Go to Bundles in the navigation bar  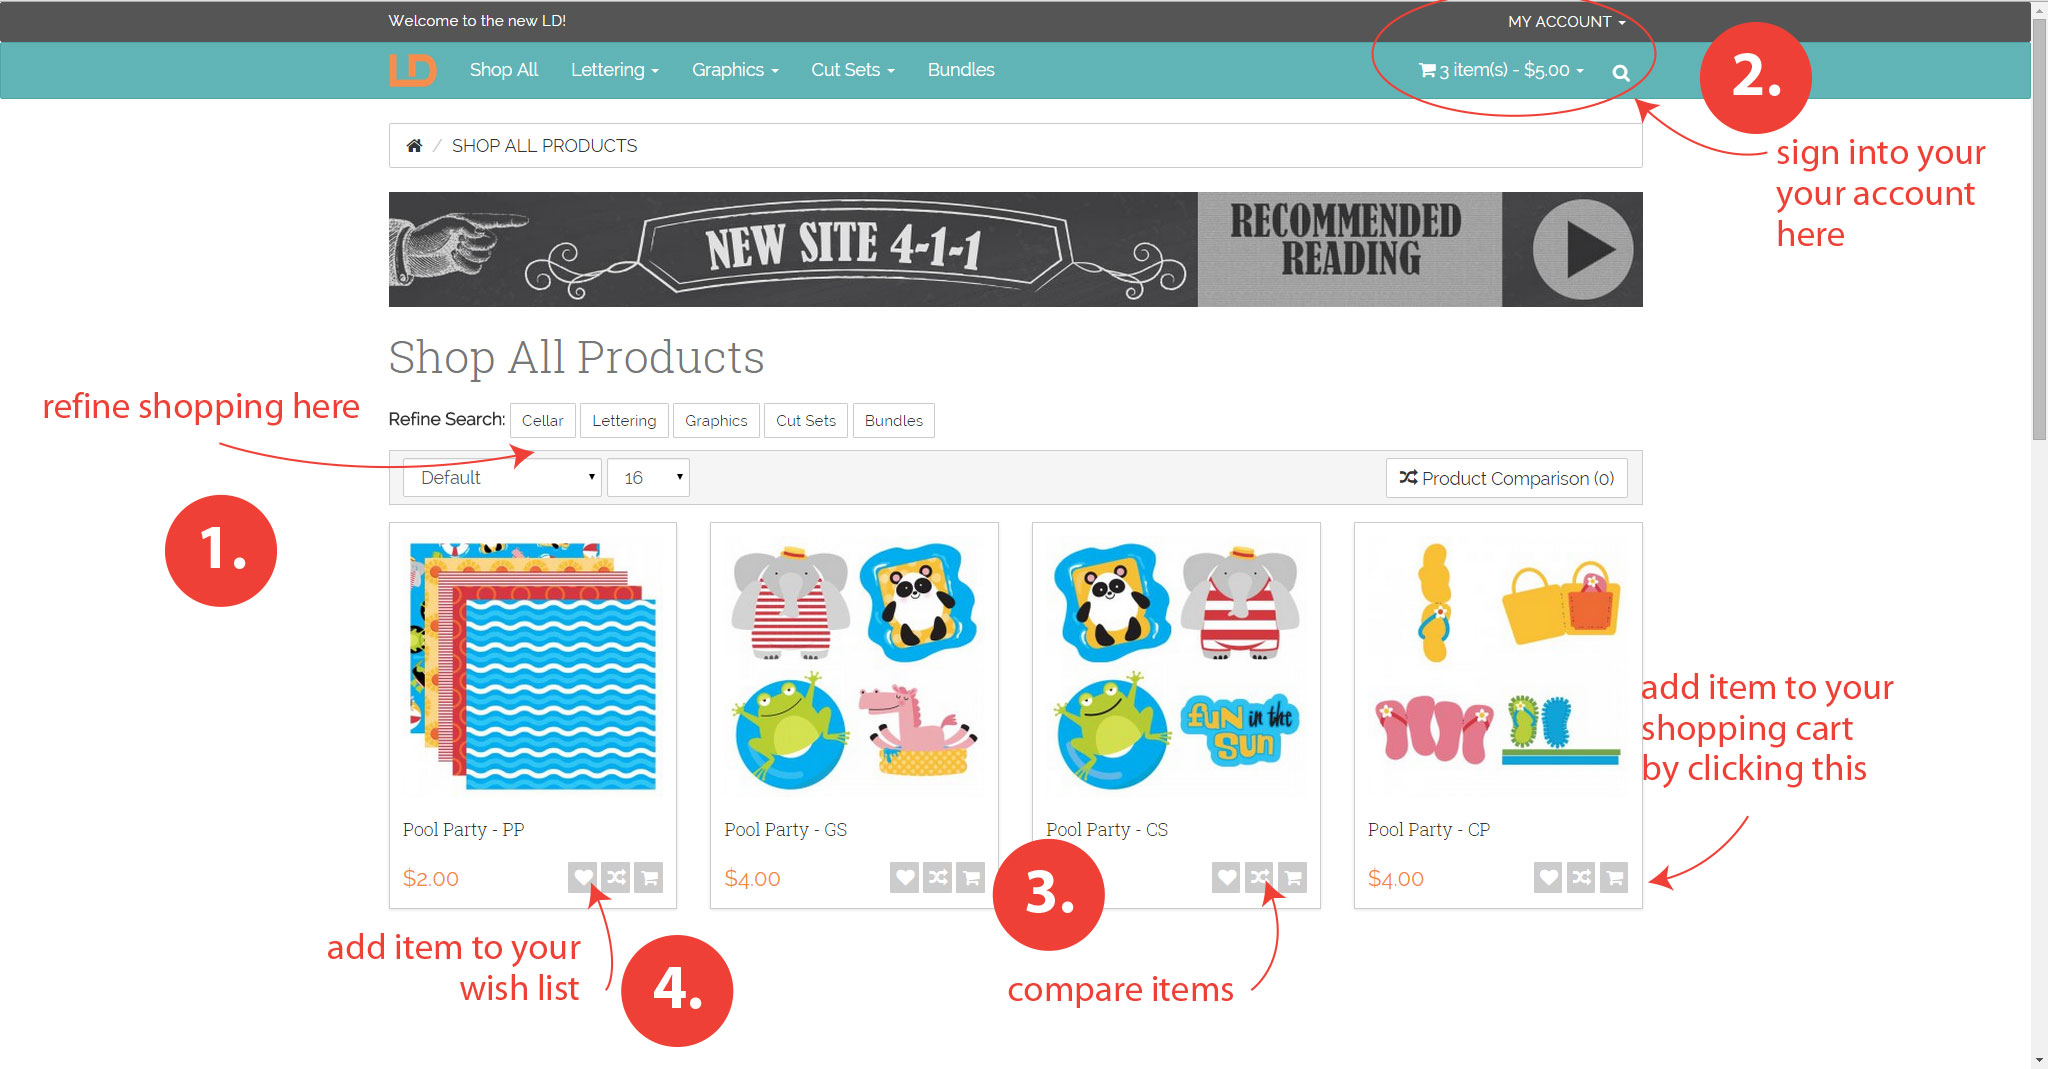(960, 70)
